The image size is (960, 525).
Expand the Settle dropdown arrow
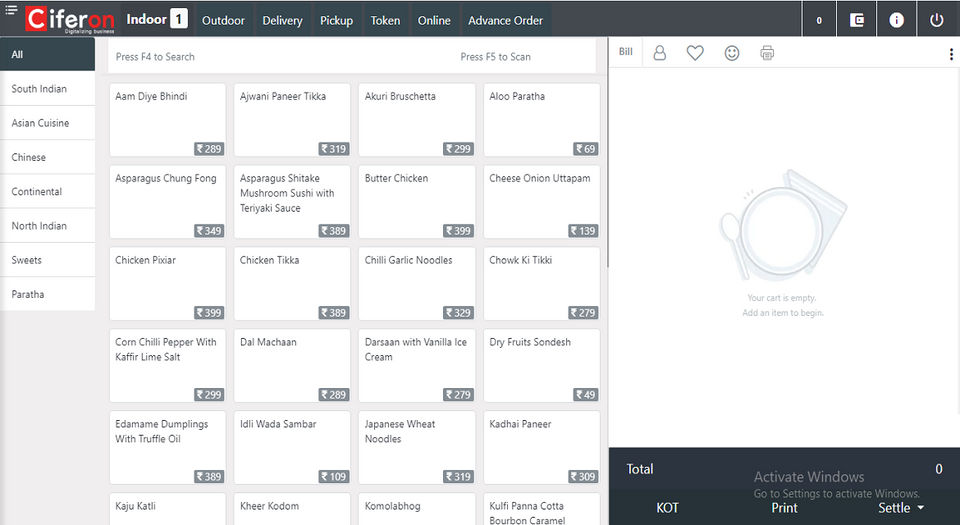click(921, 508)
